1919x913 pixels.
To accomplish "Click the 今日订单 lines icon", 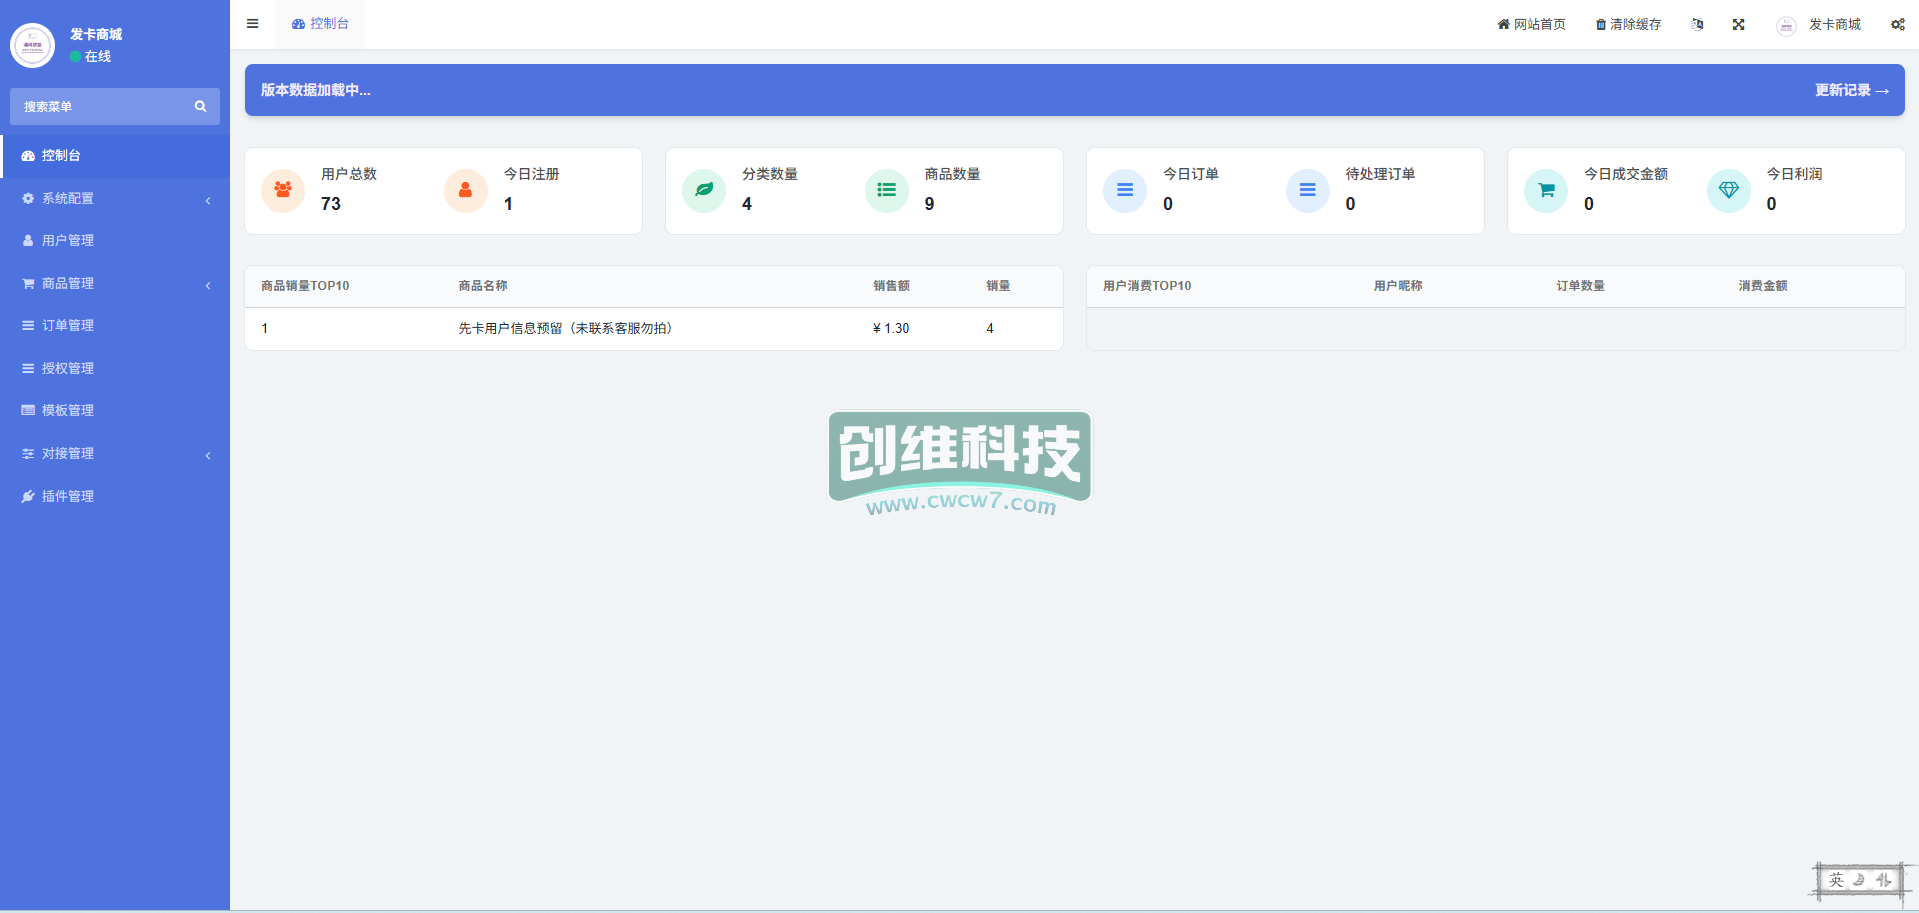I will click(1125, 190).
